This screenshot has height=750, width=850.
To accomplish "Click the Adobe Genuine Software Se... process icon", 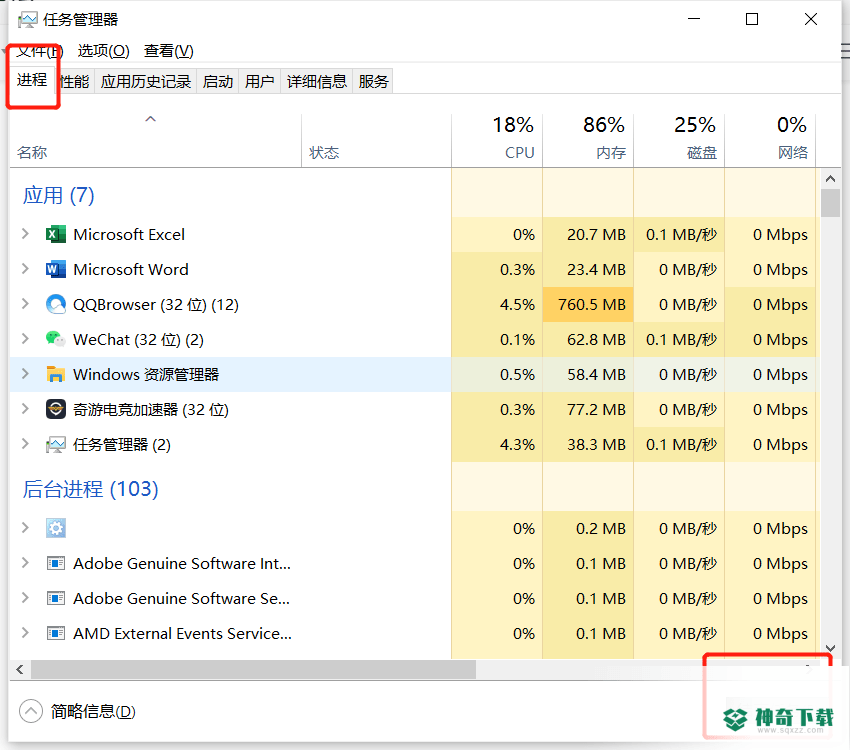I will (x=56, y=598).
